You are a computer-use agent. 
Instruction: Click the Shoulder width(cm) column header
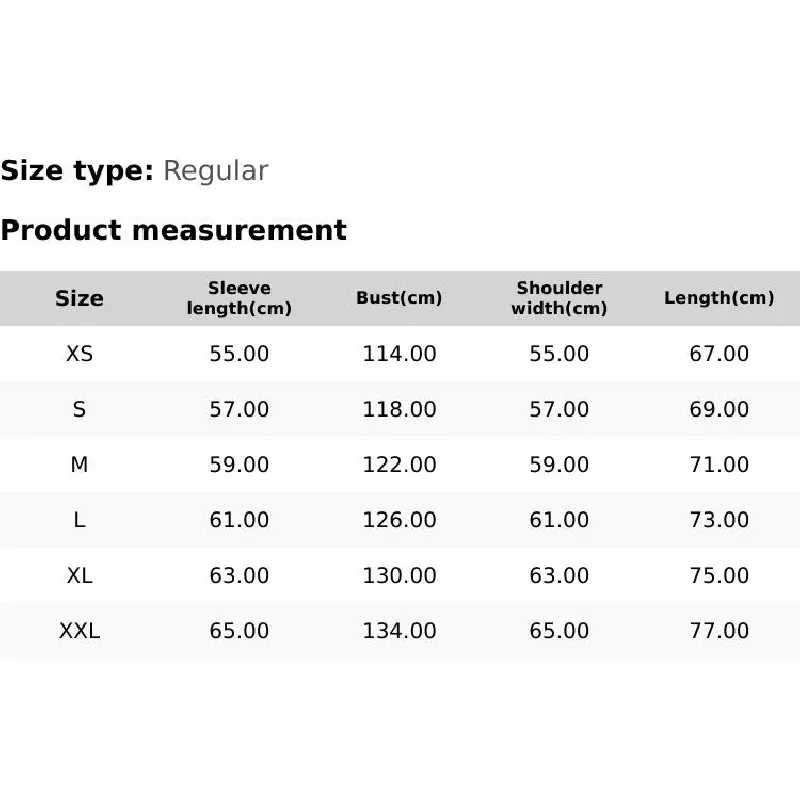click(559, 298)
